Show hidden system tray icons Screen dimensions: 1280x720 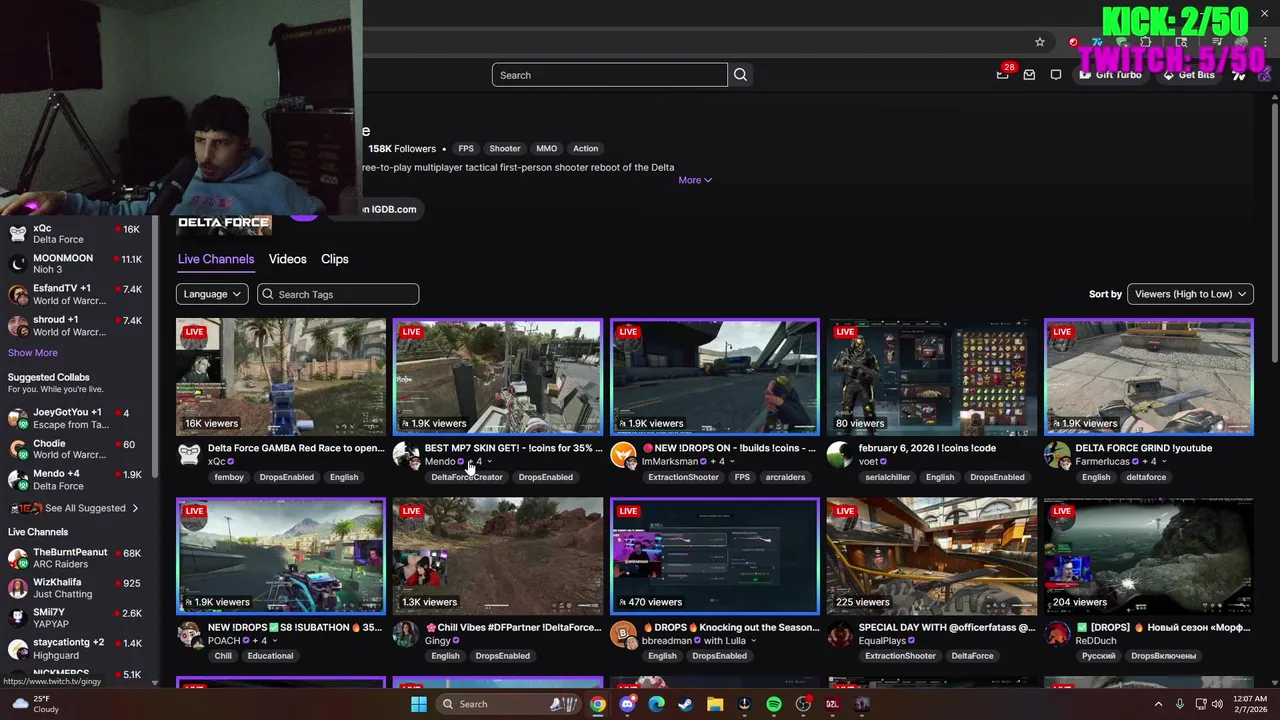point(1158,704)
